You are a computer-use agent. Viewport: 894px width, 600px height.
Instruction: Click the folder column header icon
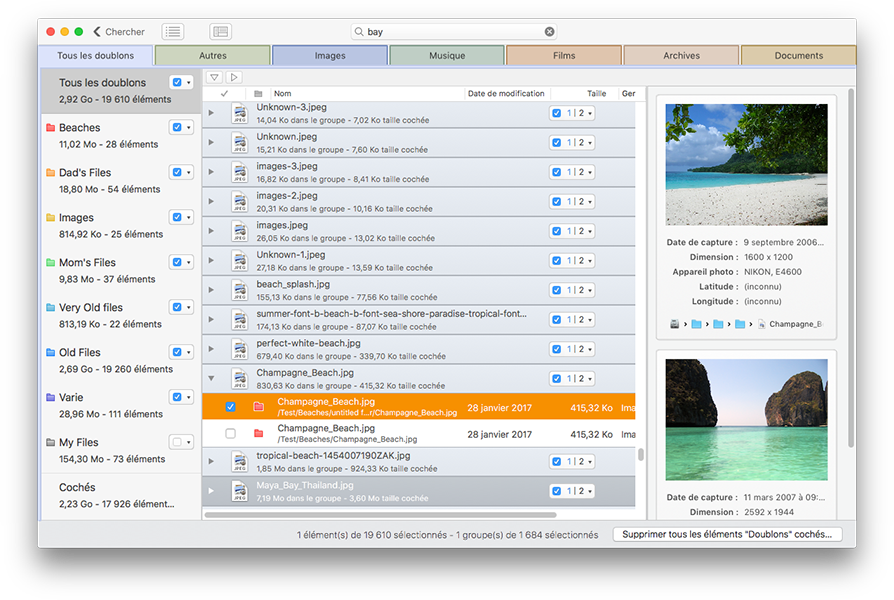[x=258, y=94]
